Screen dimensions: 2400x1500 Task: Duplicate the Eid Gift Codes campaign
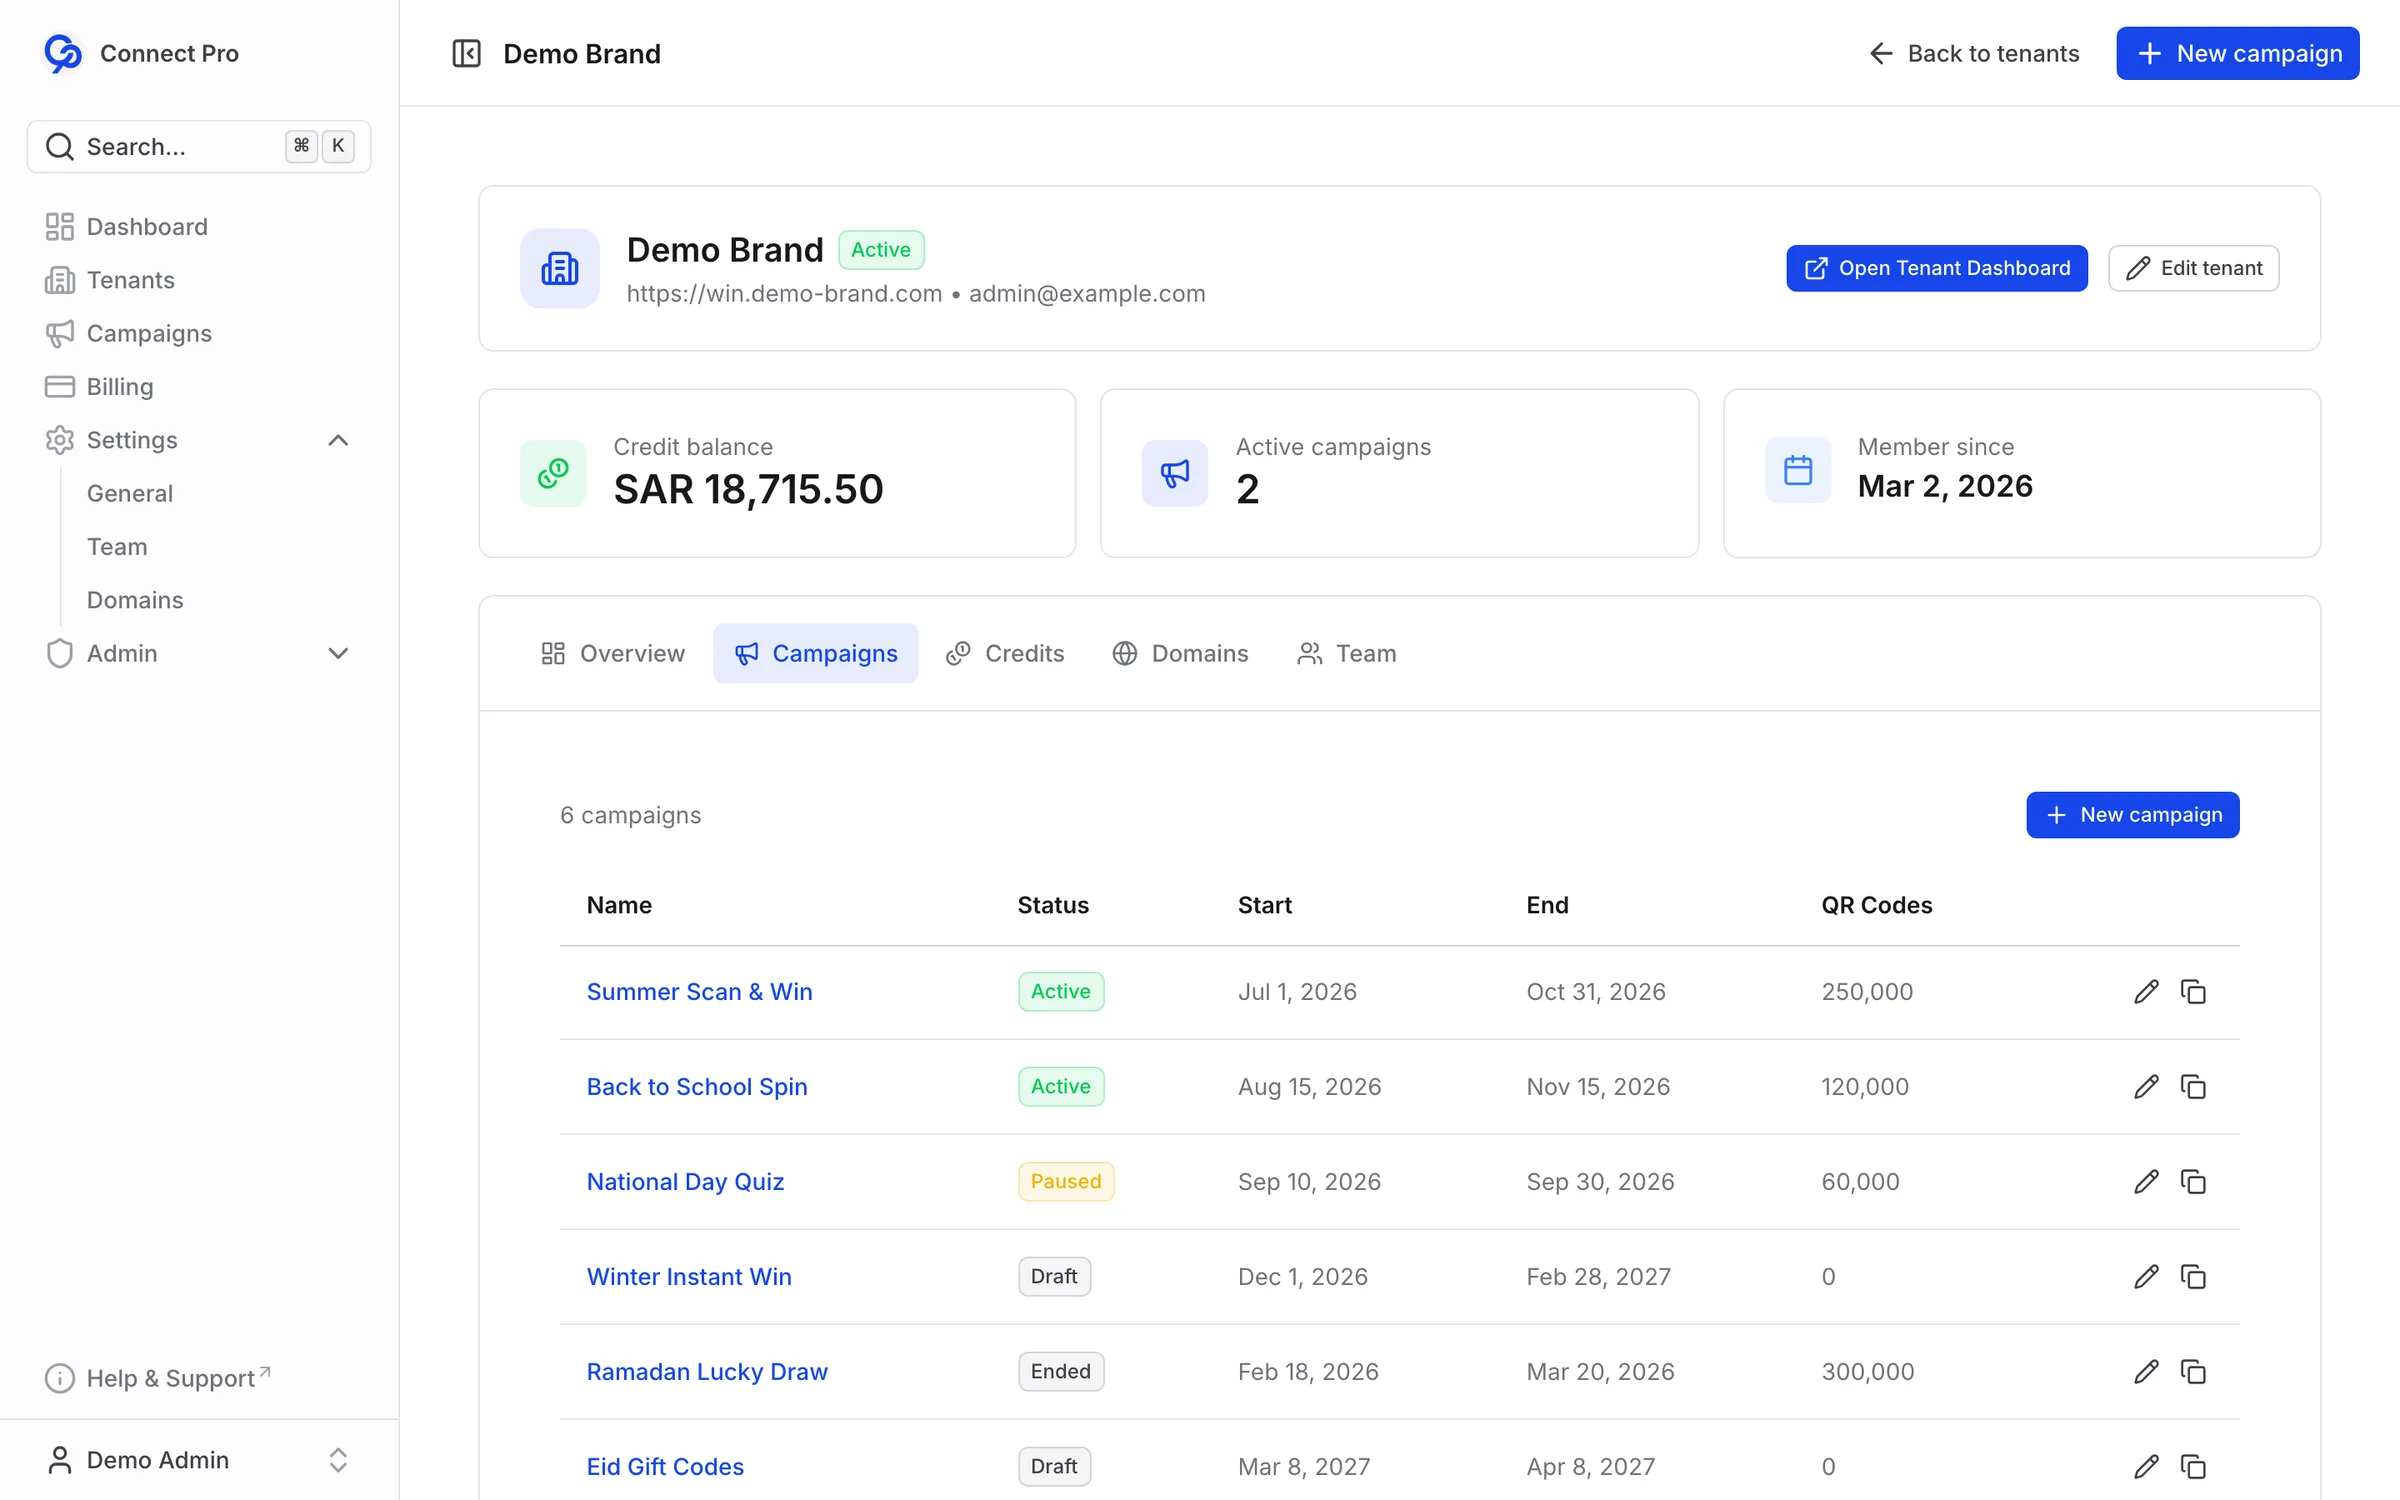pyautogui.click(x=2193, y=1466)
